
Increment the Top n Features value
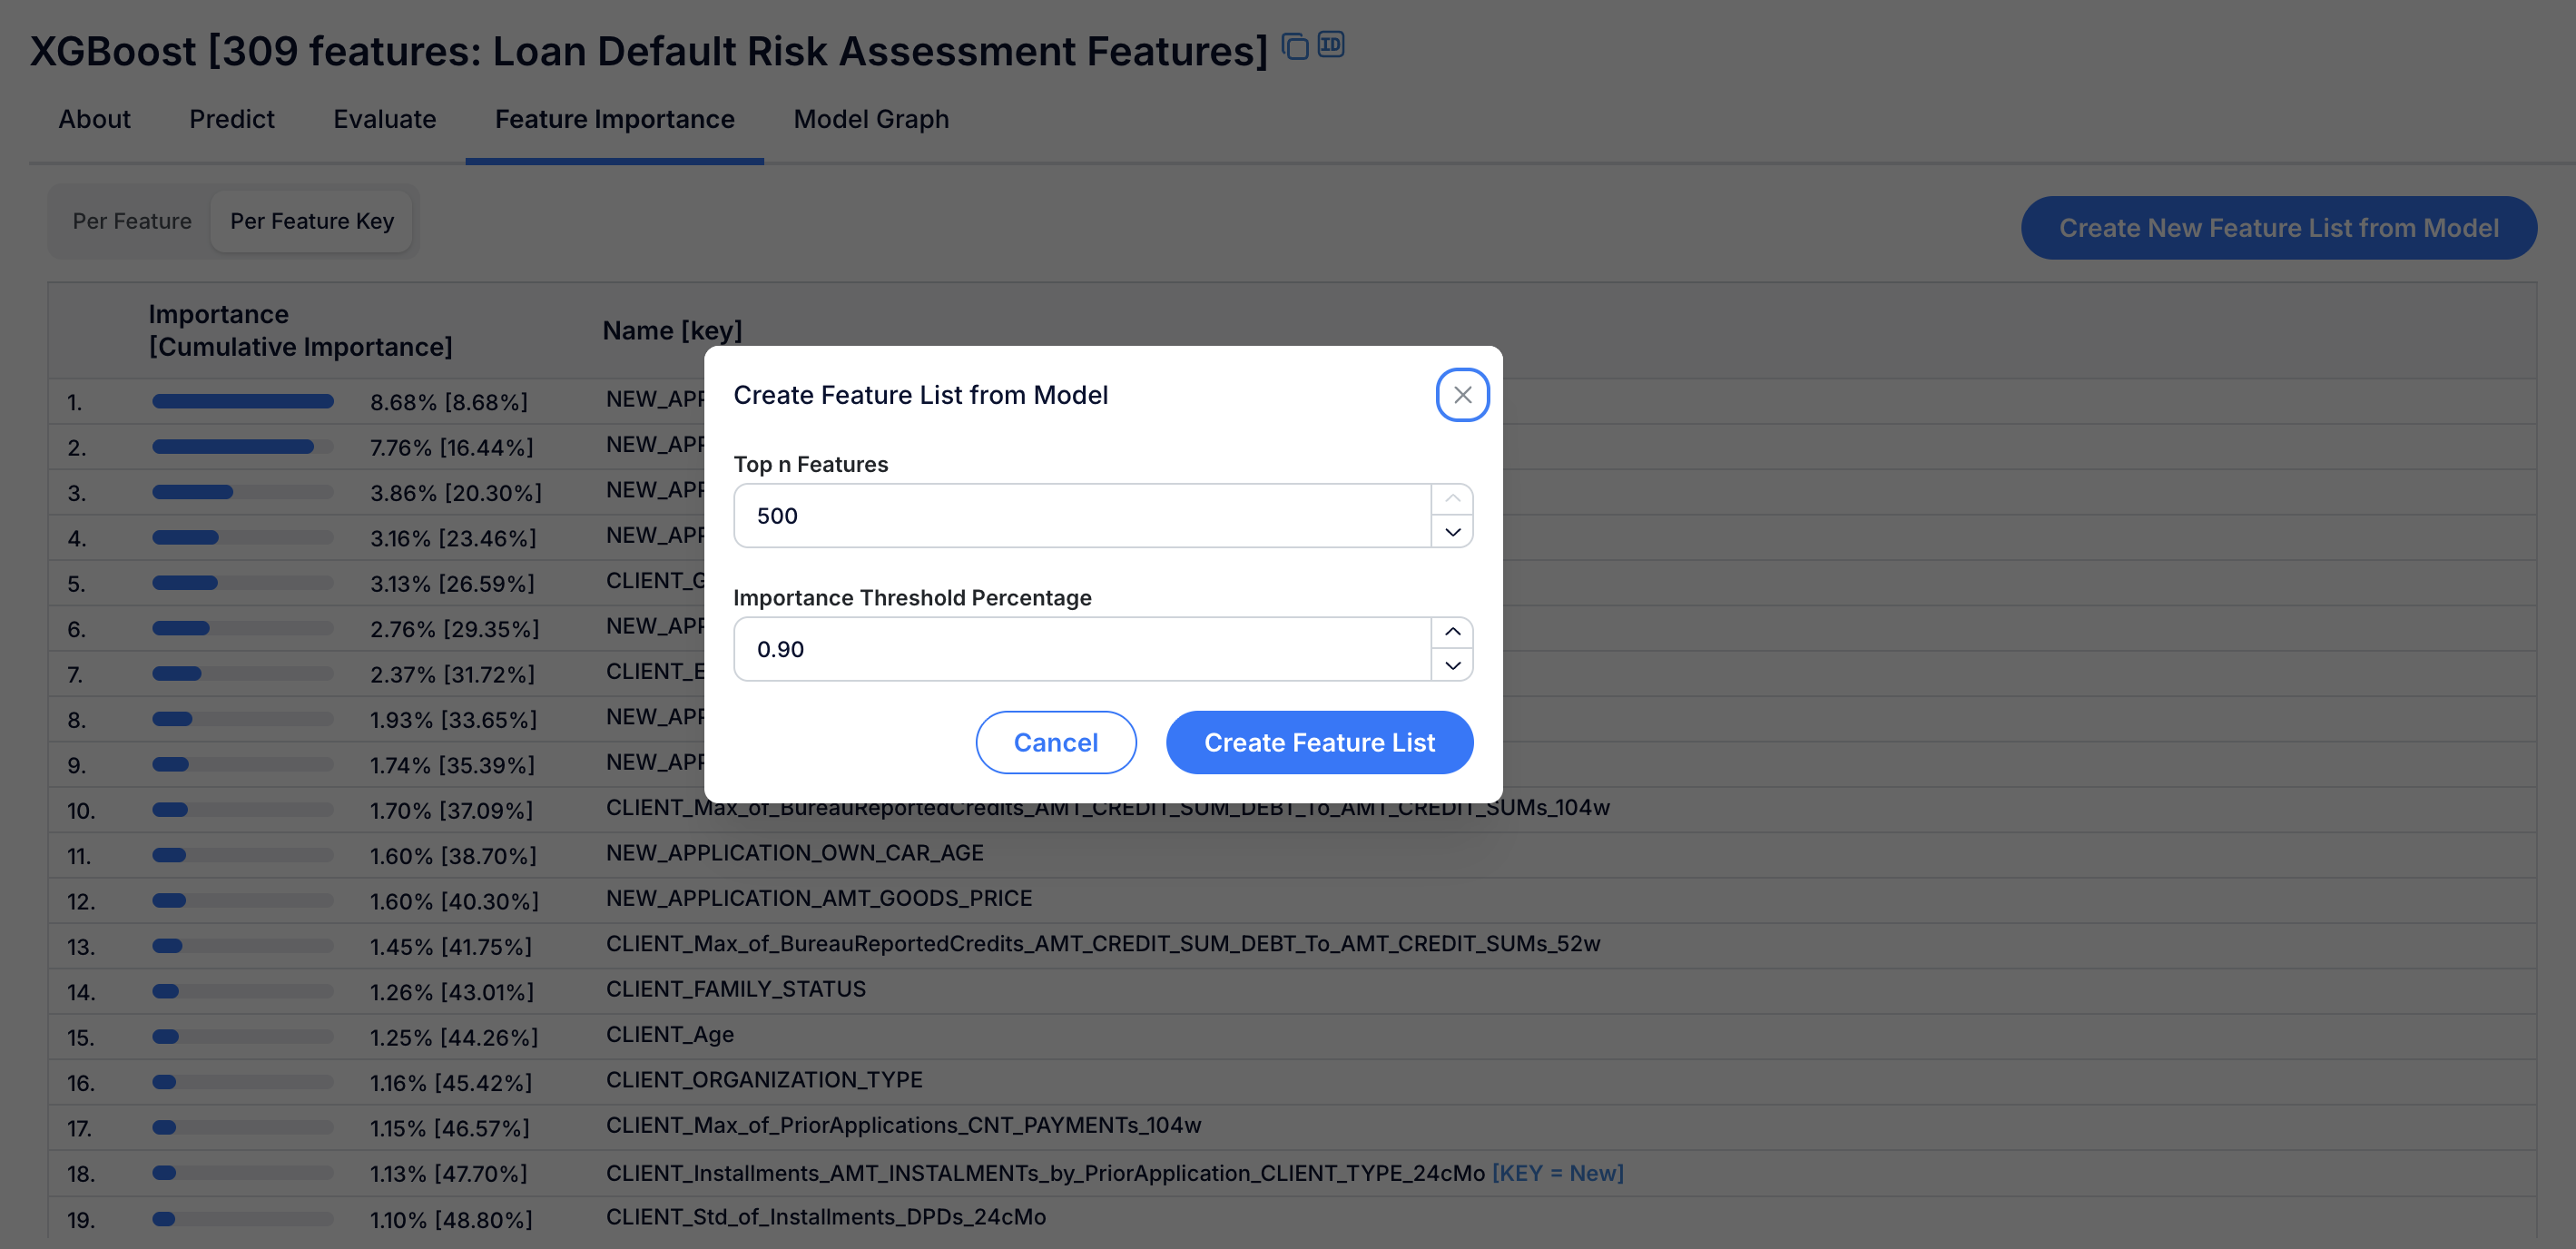point(1452,499)
